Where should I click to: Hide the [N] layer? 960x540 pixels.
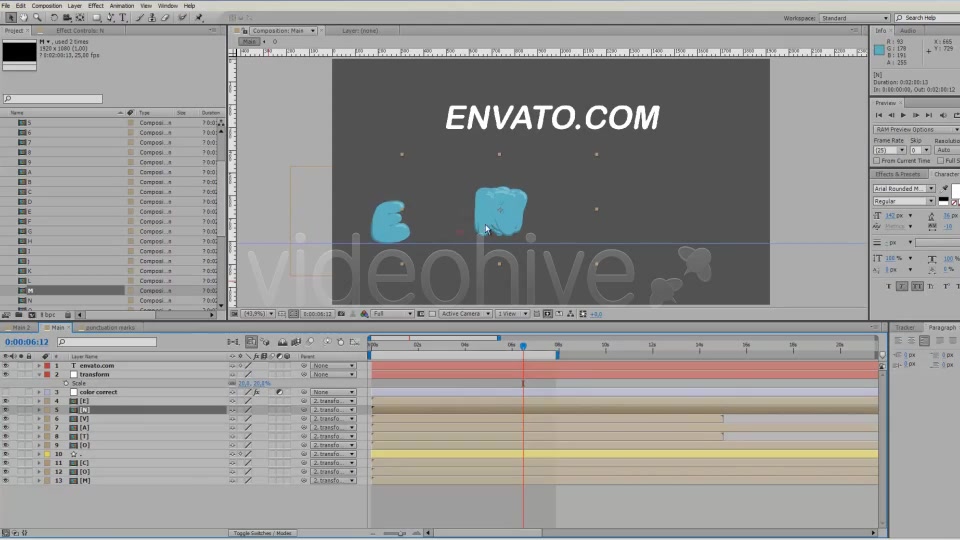pyautogui.click(x=6, y=410)
